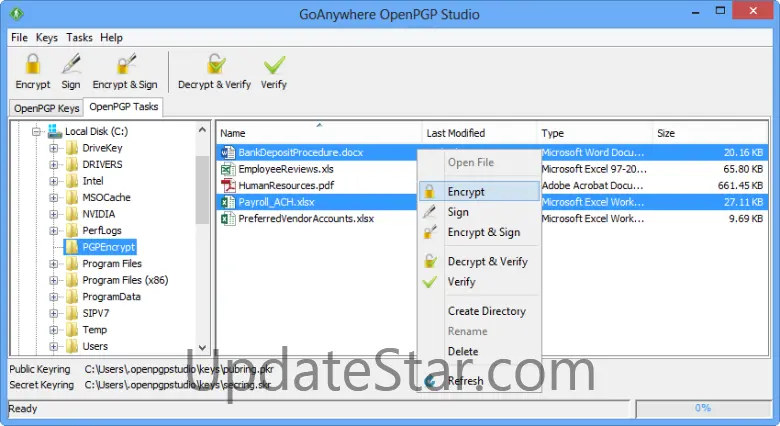Sort files by the Name column header
This screenshot has width=780, height=426.
(x=319, y=133)
